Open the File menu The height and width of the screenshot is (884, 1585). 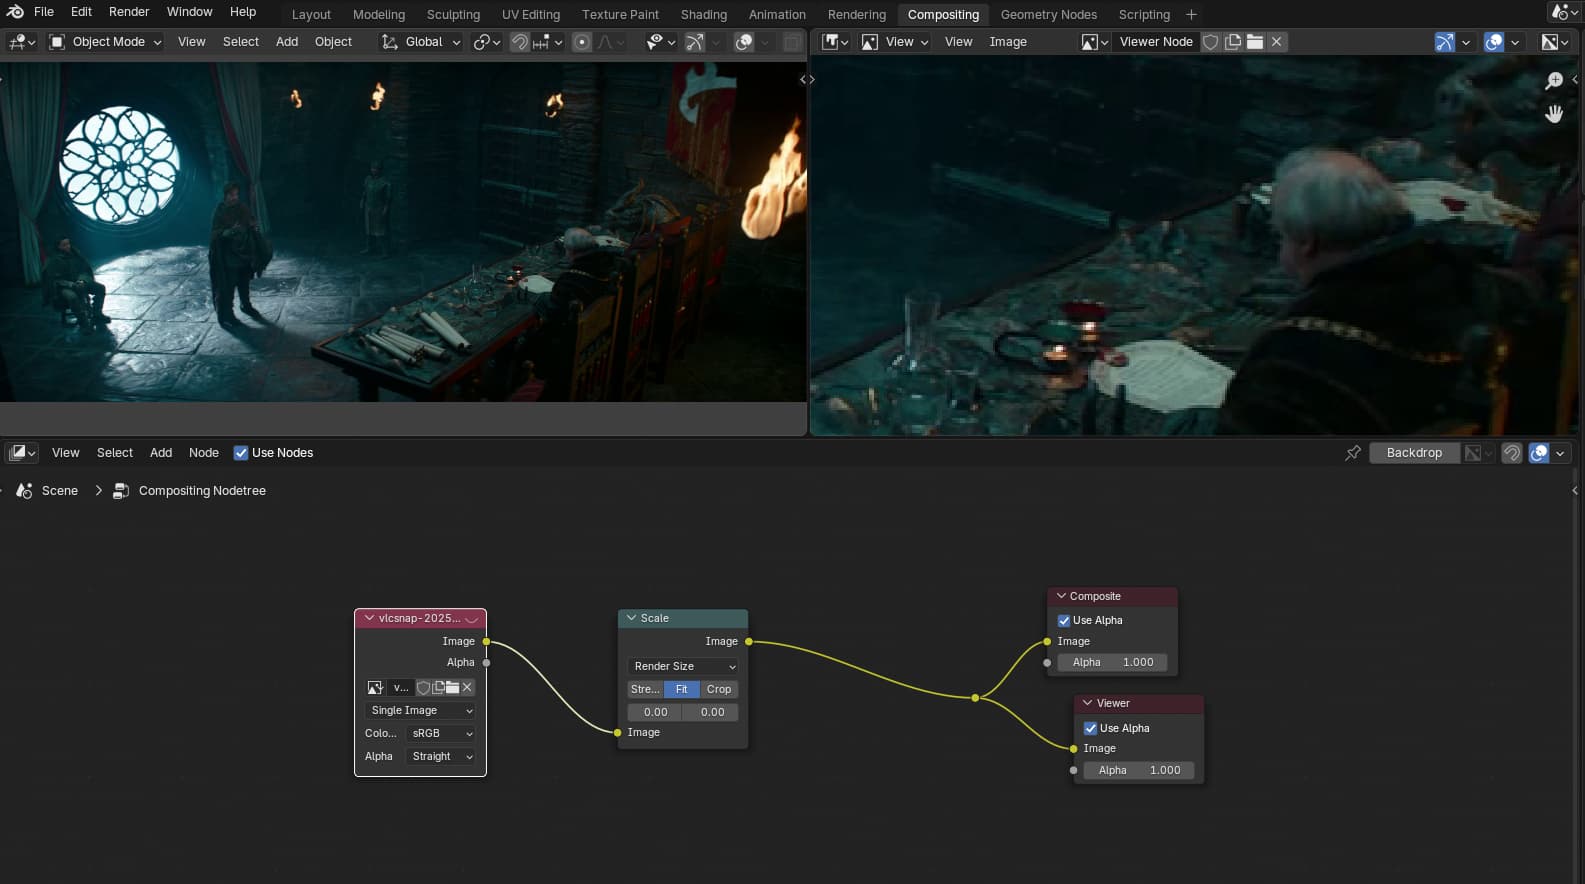tap(44, 12)
